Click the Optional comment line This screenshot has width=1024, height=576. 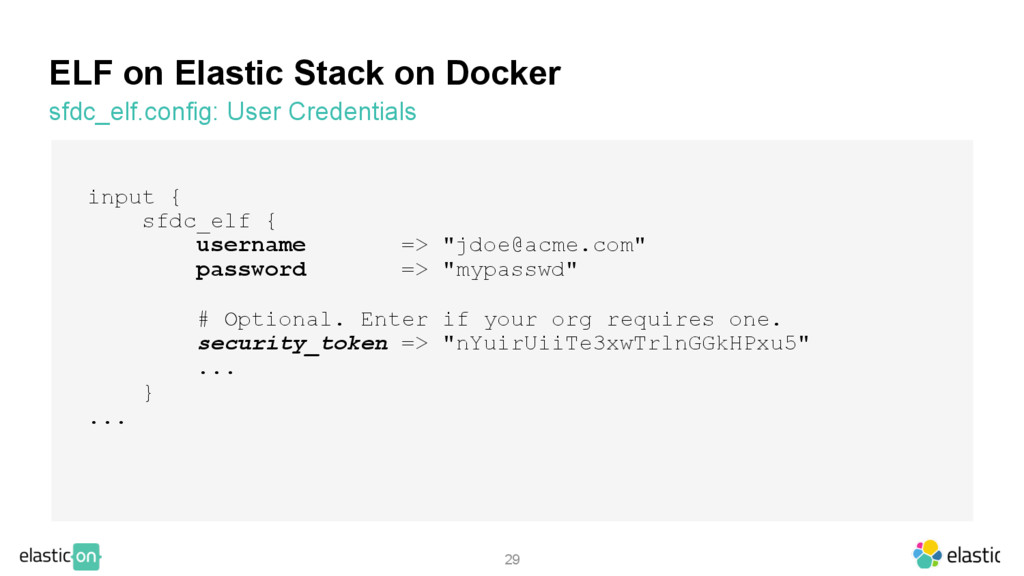(x=489, y=319)
